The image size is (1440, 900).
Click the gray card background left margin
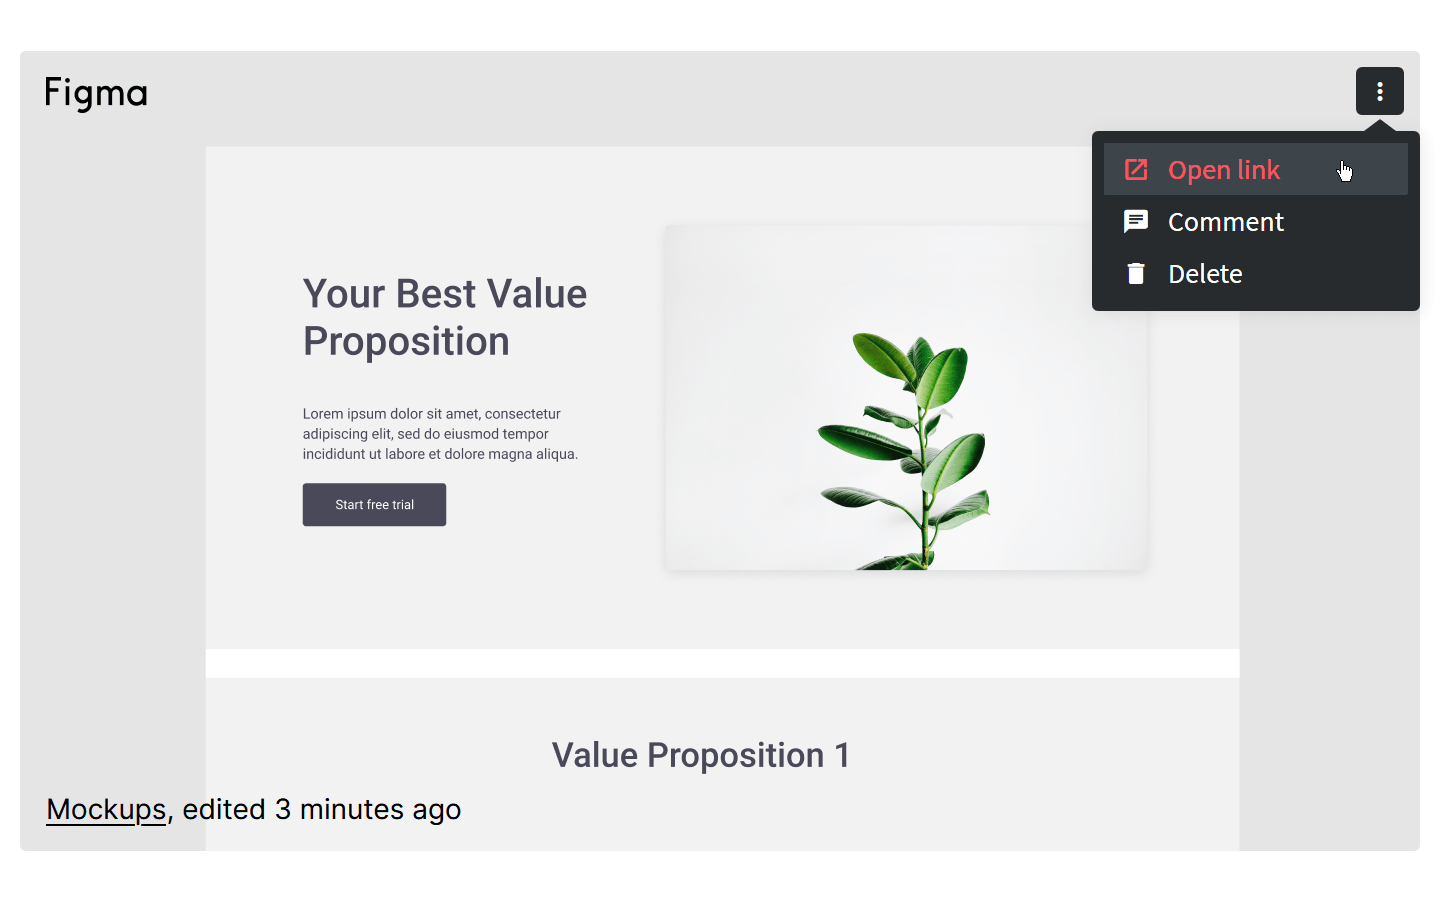113,450
